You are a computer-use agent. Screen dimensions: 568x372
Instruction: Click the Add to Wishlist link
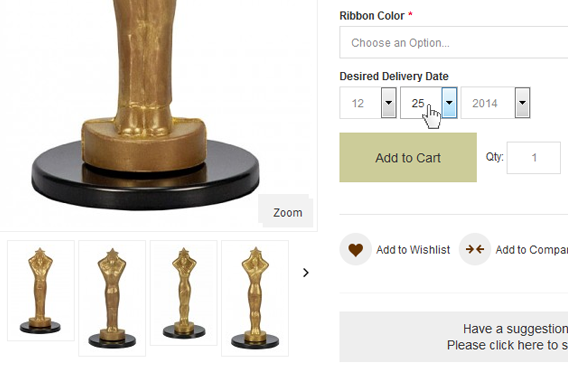tap(413, 250)
